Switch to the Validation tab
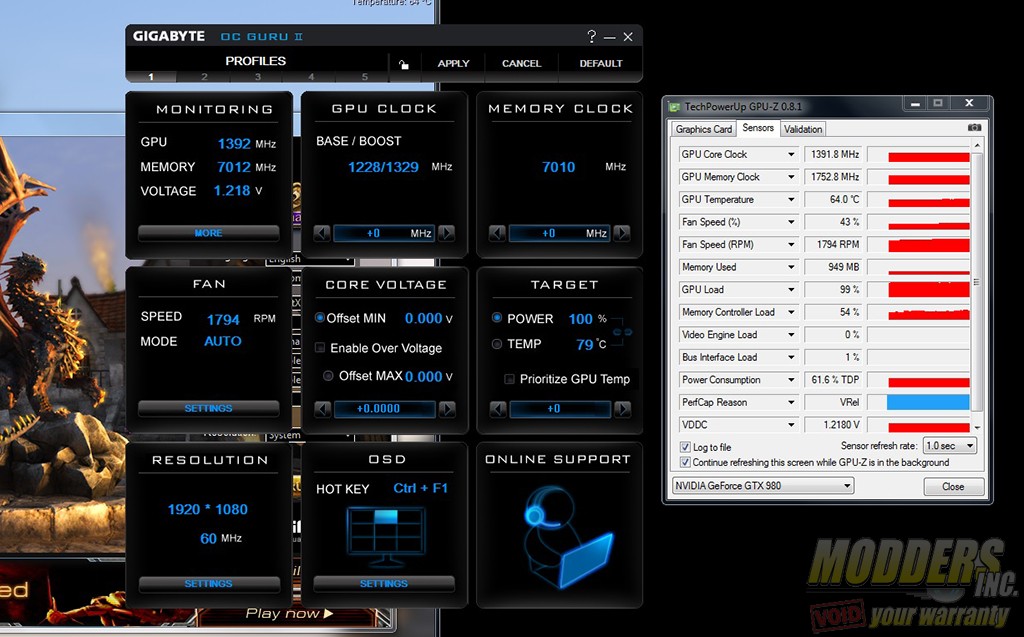 click(803, 129)
